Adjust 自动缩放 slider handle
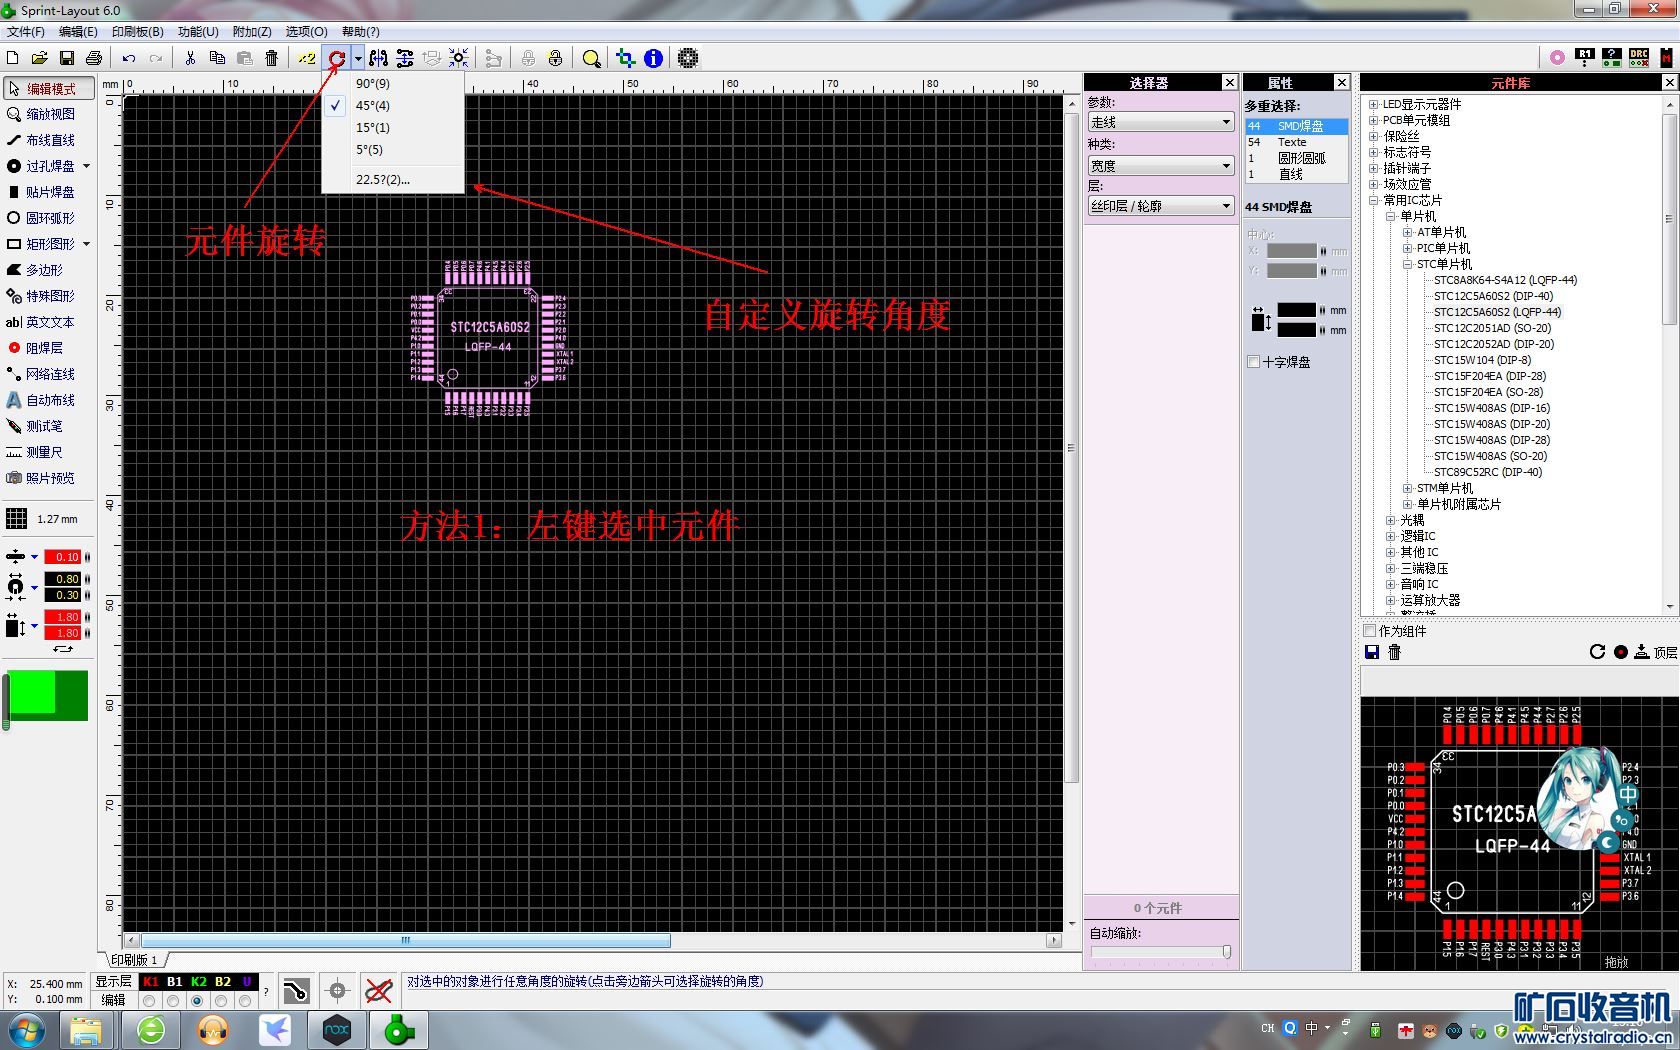 tap(1227, 952)
